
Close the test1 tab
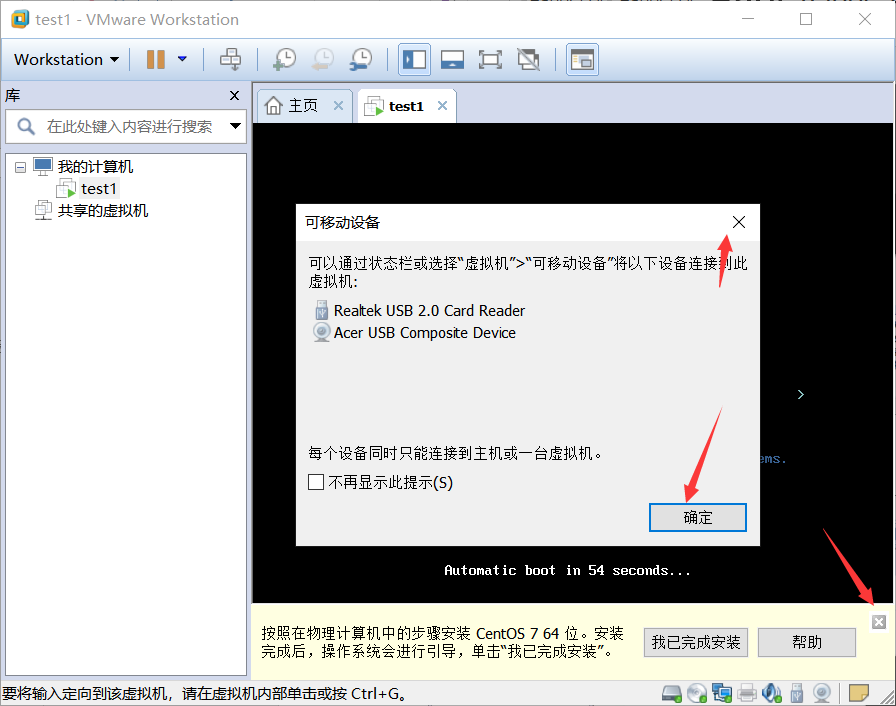tap(442, 106)
